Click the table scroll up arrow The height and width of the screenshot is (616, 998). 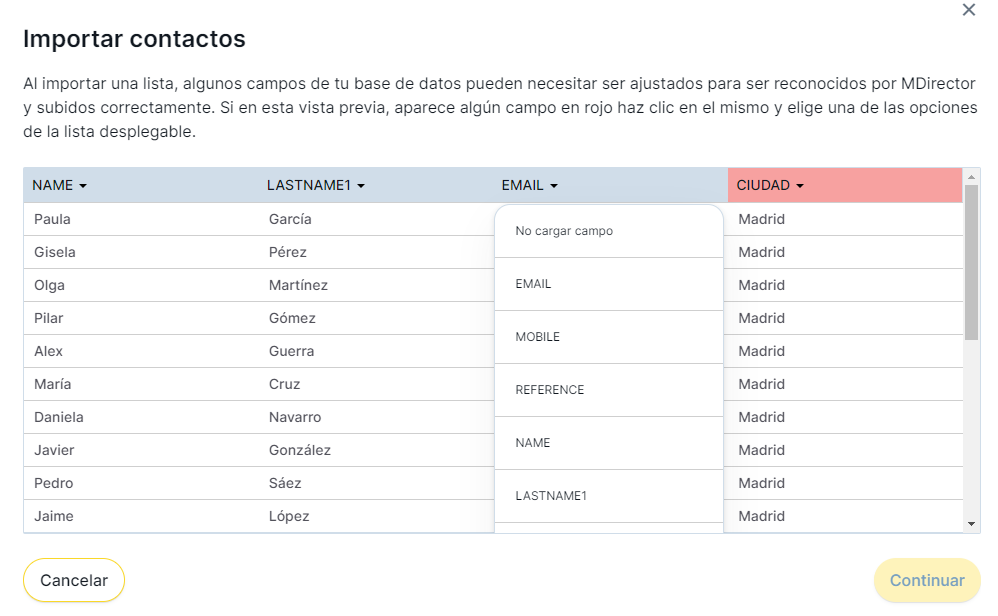[x=971, y=177]
